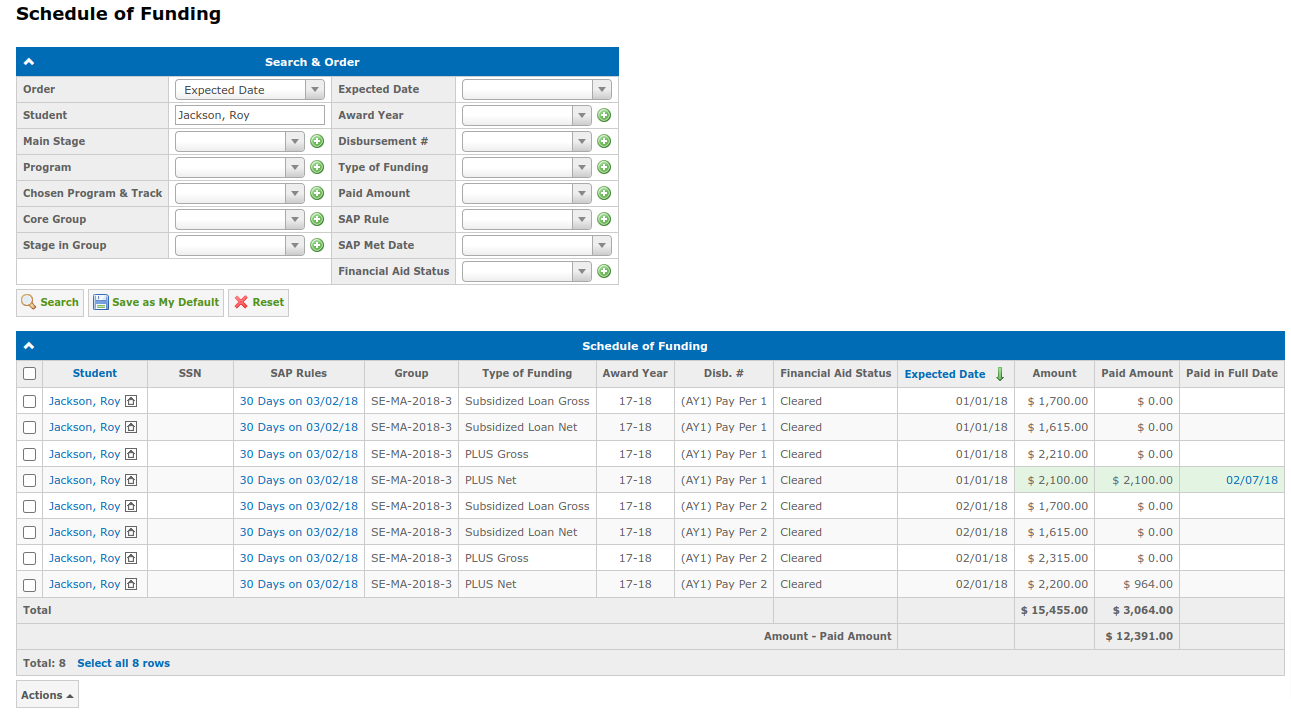Open the Chosen Program & Track dropdown
This screenshot has width=1291, height=717.
click(x=240, y=193)
